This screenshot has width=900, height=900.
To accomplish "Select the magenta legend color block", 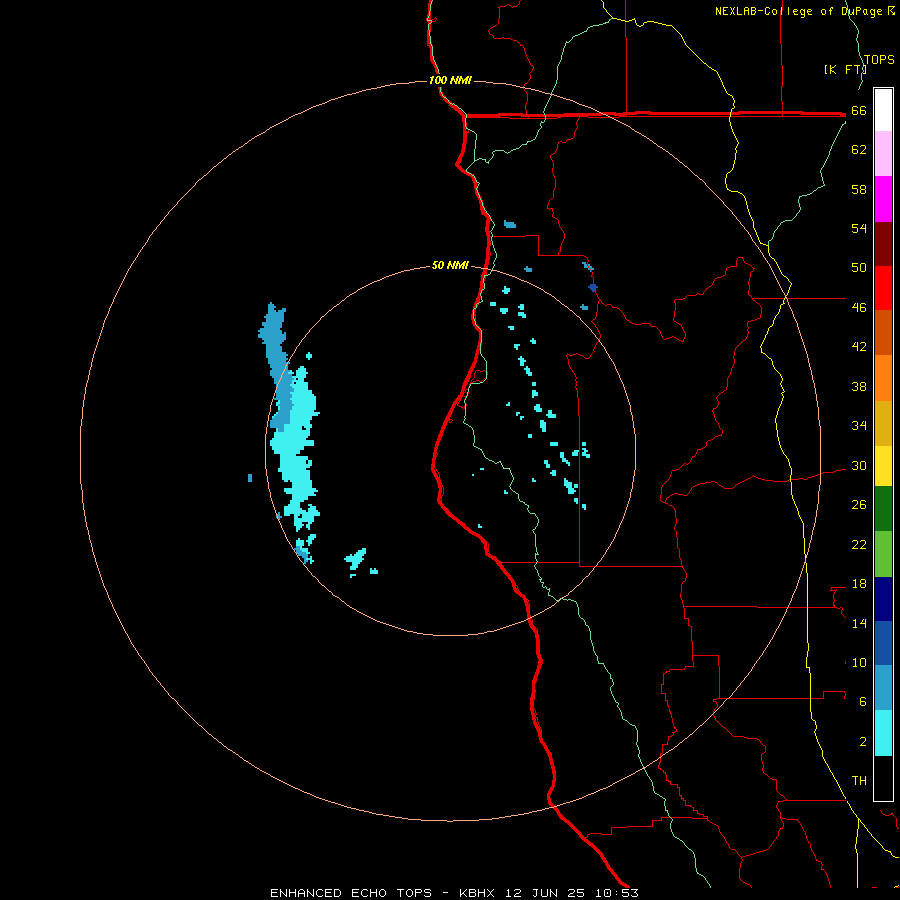I will 883,199.
